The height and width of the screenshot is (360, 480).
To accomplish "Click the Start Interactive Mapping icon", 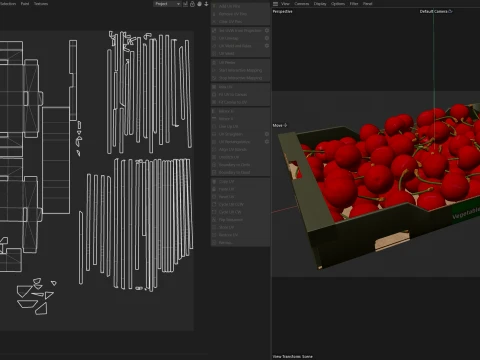I will (214, 70).
